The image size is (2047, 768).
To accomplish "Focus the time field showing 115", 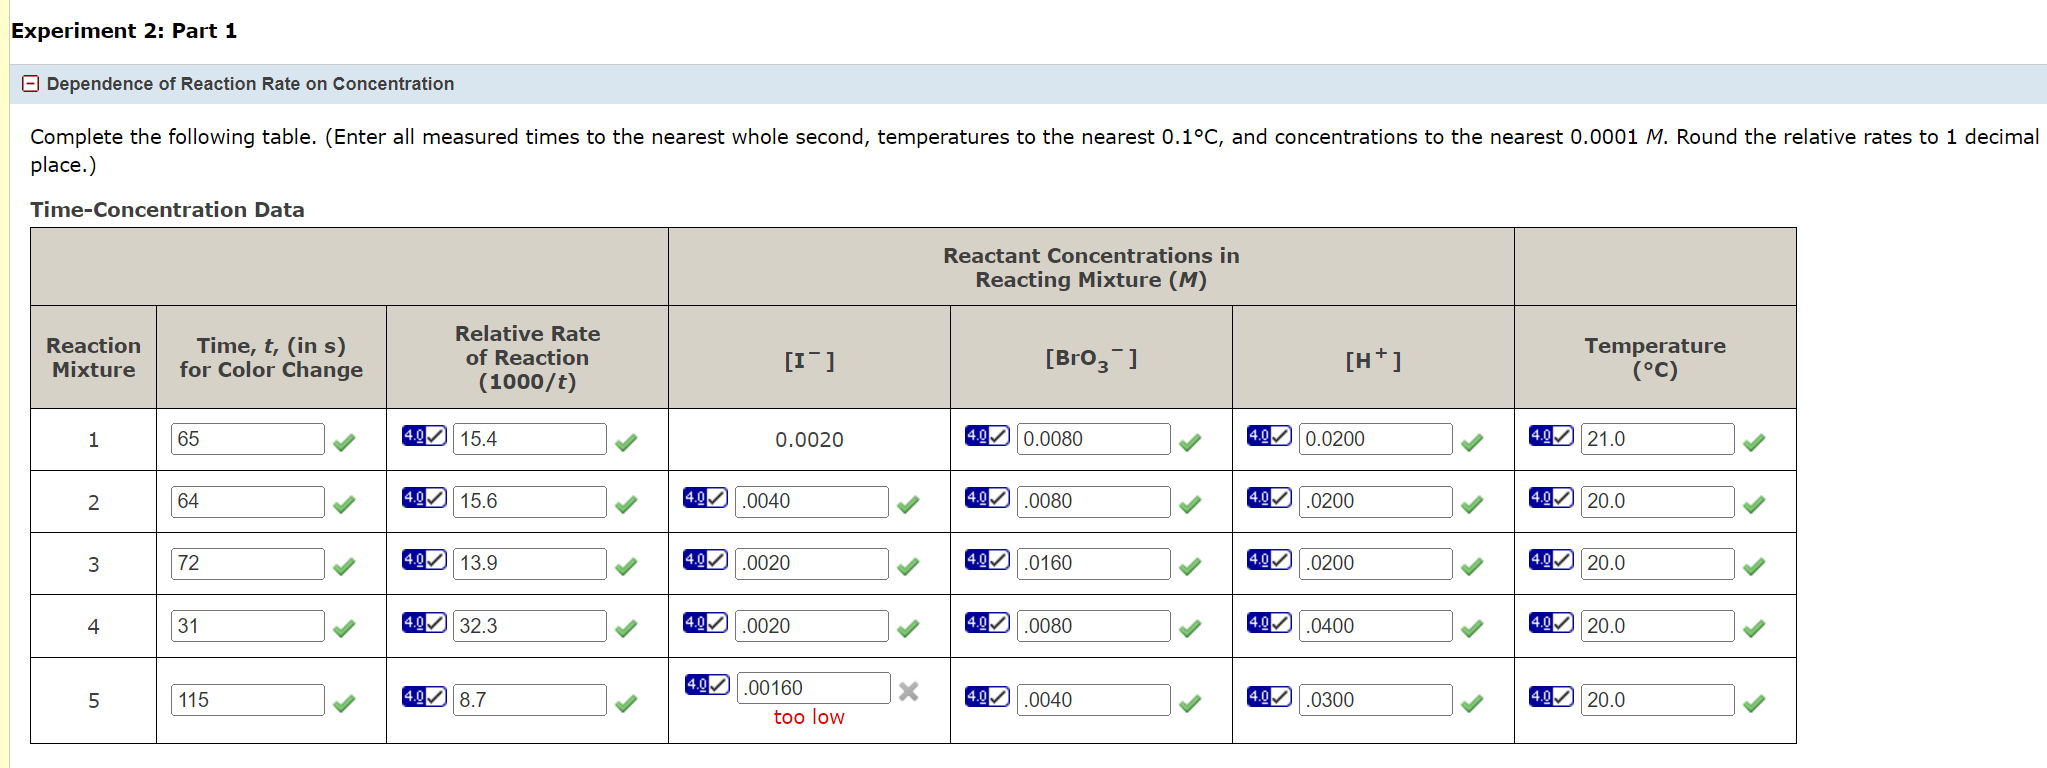I will click(x=248, y=700).
